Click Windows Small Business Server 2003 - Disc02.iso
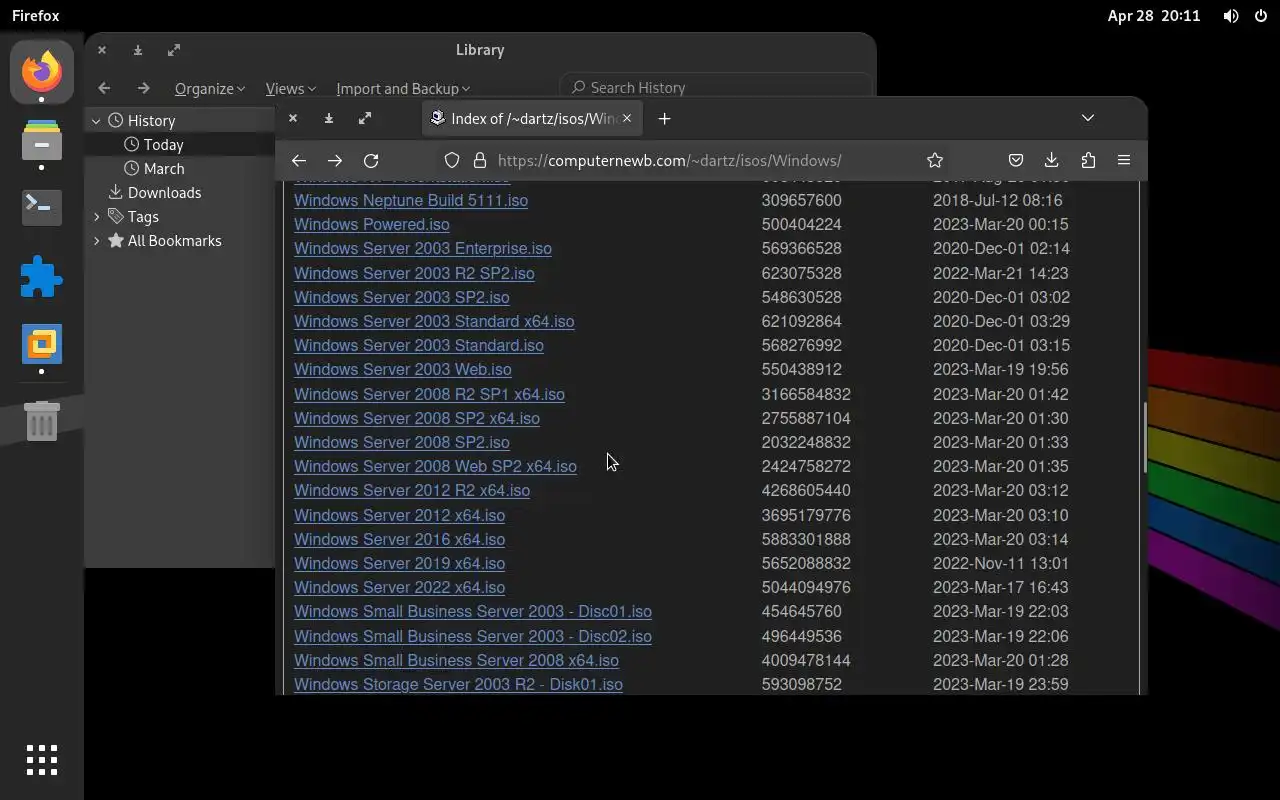Screen dimensions: 1280x800 [x=473, y=636]
